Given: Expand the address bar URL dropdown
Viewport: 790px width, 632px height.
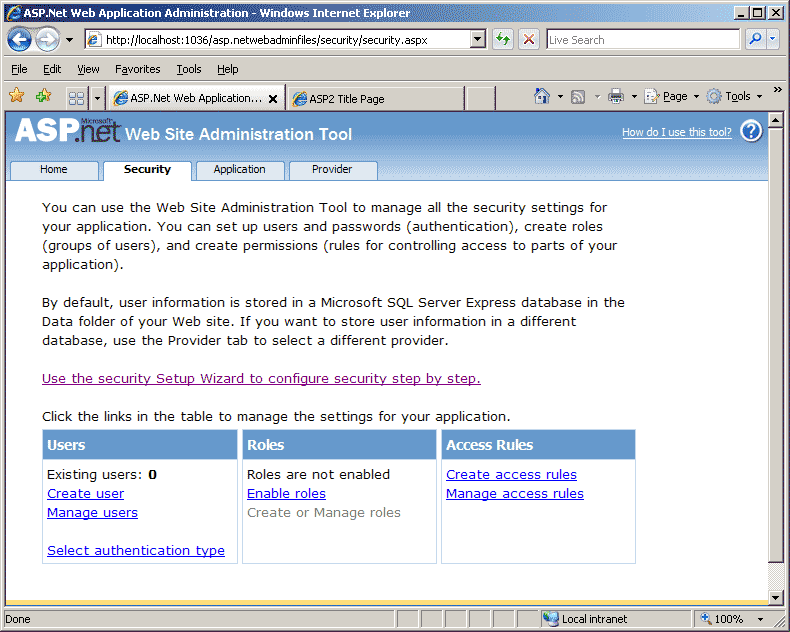Looking at the screenshot, I should point(478,39).
